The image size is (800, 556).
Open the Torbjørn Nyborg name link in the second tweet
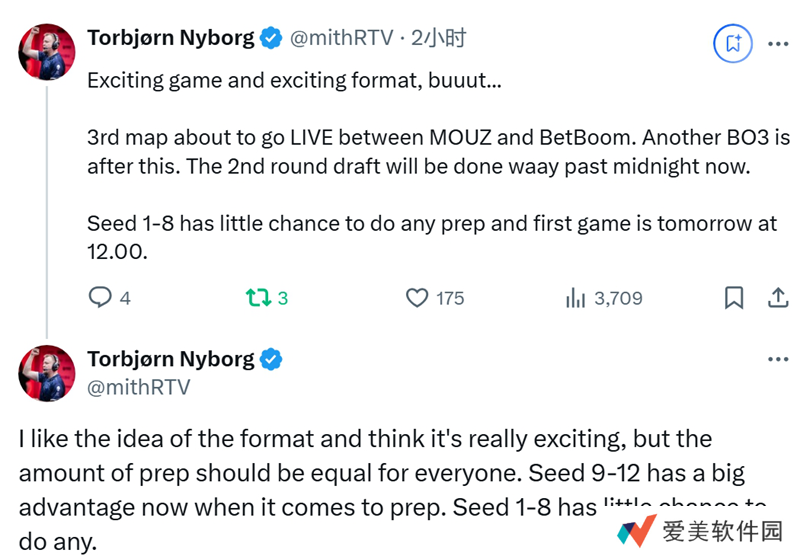(170, 359)
